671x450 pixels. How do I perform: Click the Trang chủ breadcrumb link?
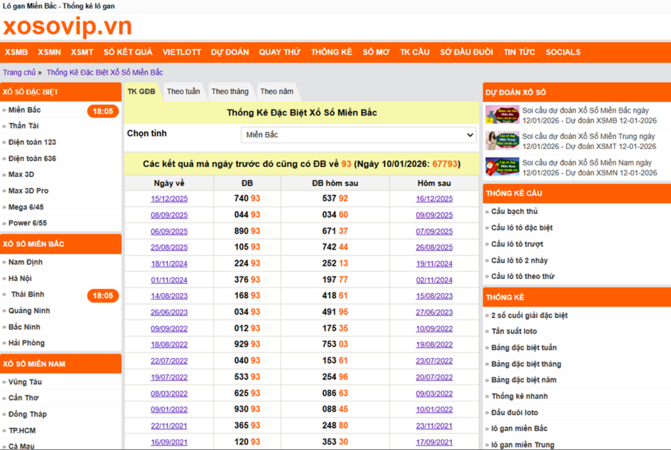[x=19, y=73]
